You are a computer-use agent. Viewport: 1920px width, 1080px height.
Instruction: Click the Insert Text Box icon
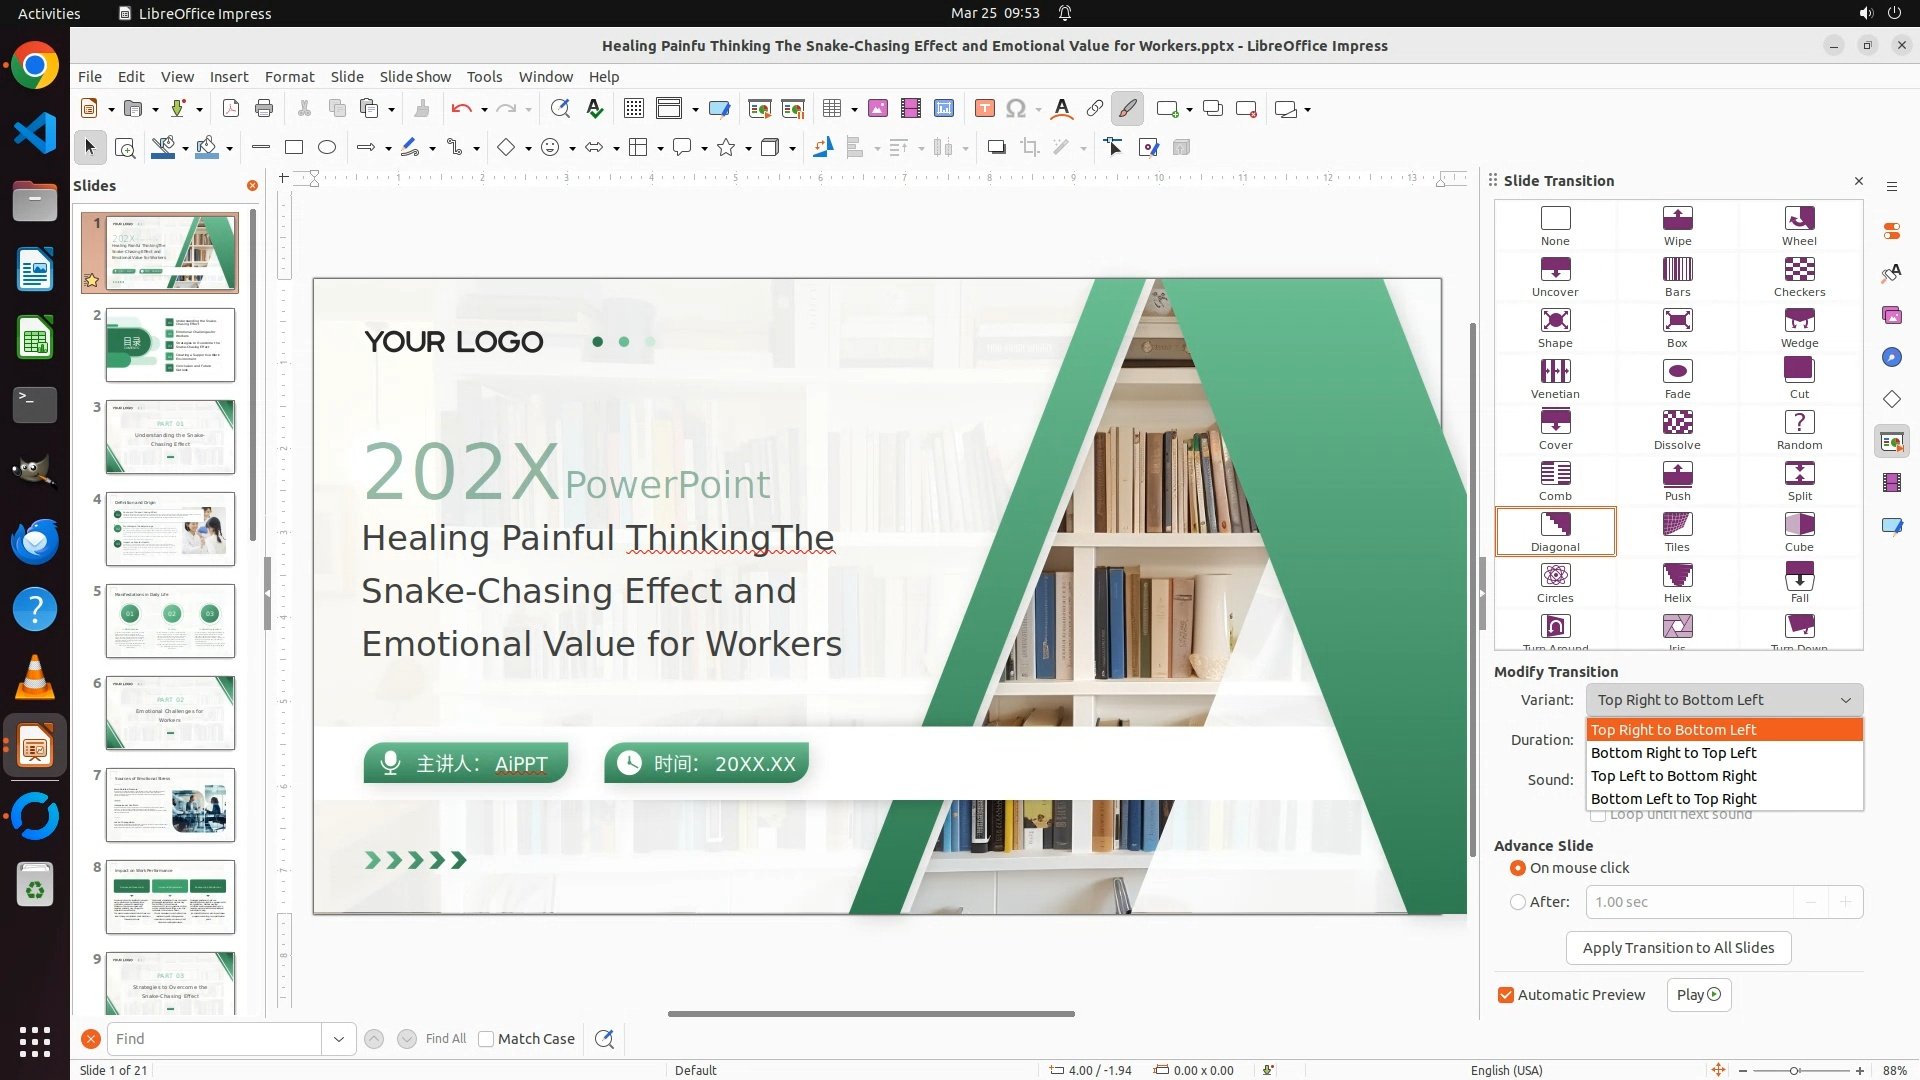[984, 109]
